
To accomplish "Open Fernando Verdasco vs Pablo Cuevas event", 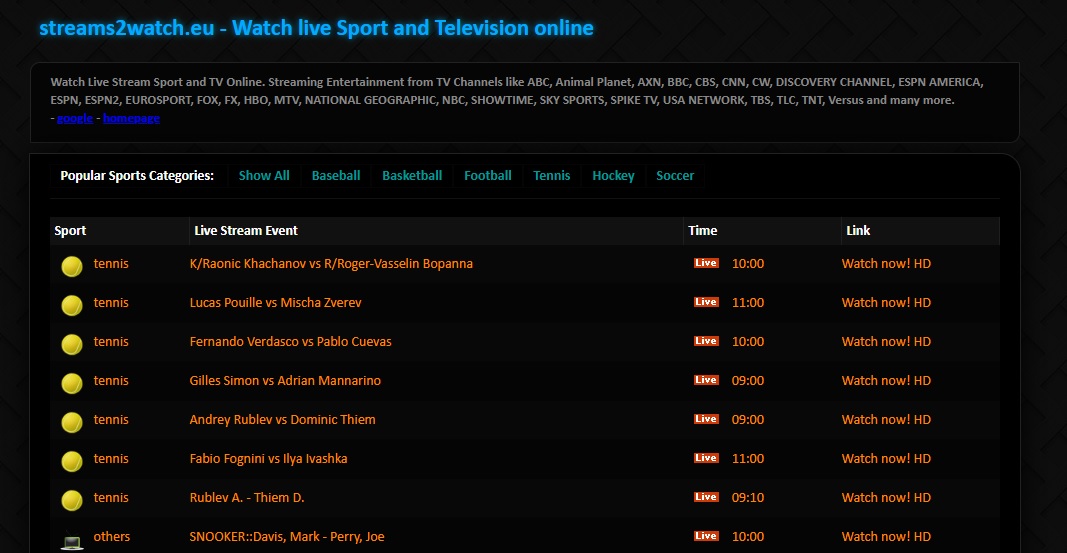I will click(x=291, y=341).
